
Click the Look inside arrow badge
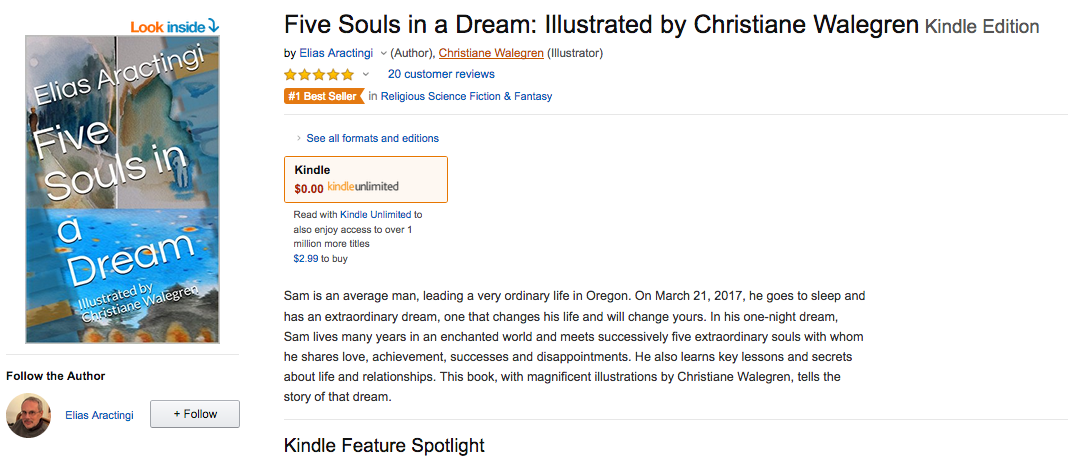[x=174, y=25]
